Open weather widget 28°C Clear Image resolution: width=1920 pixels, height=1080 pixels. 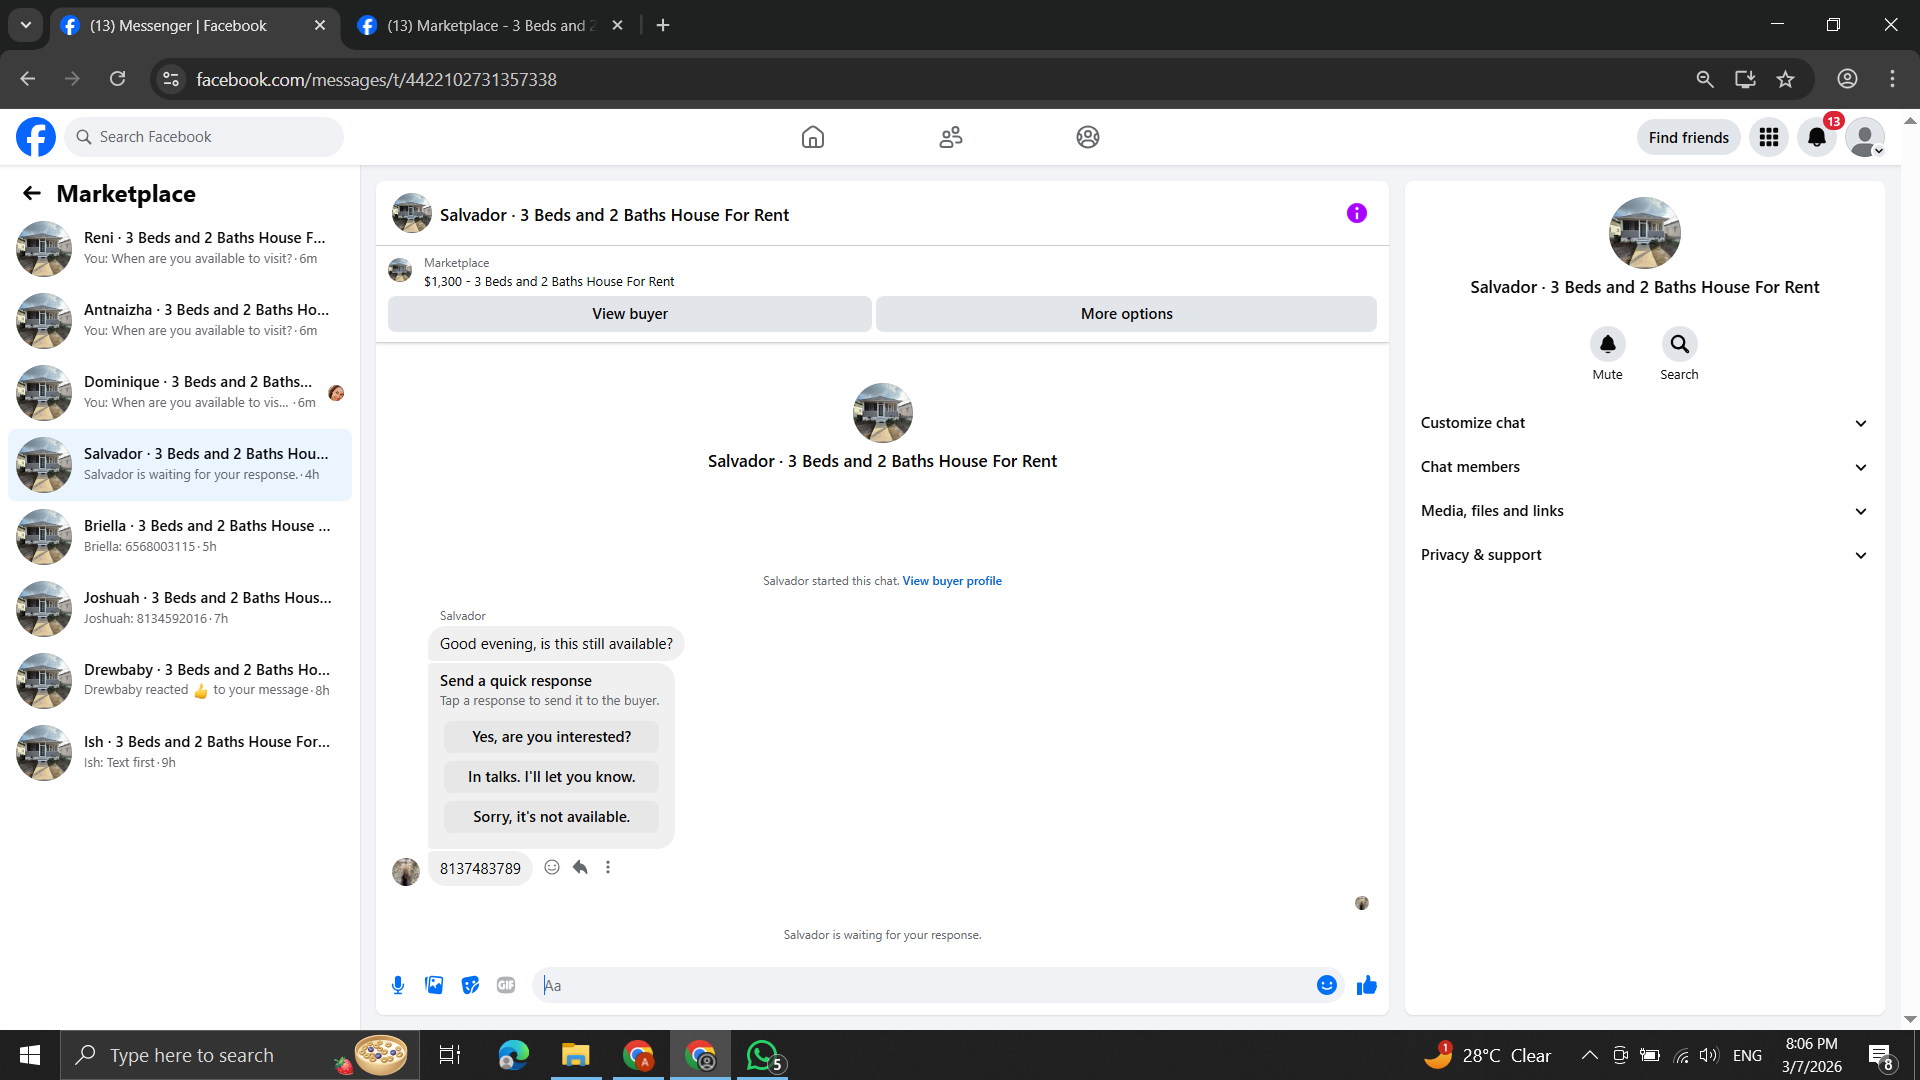[1488, 1055]
